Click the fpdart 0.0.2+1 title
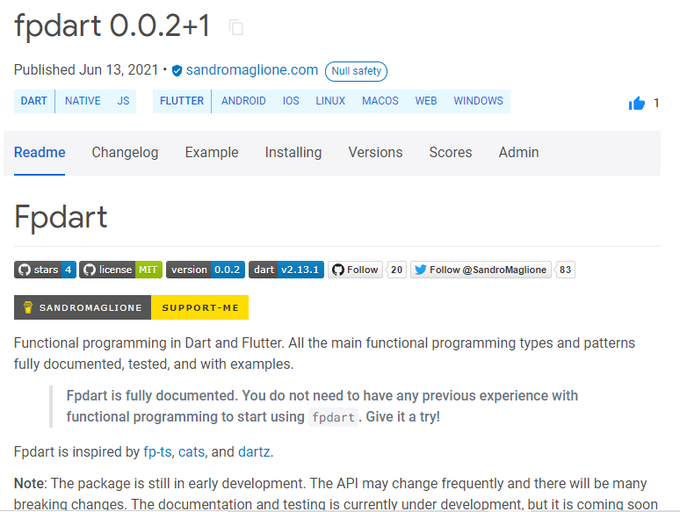The image size is (680, 512). [112, 26]
